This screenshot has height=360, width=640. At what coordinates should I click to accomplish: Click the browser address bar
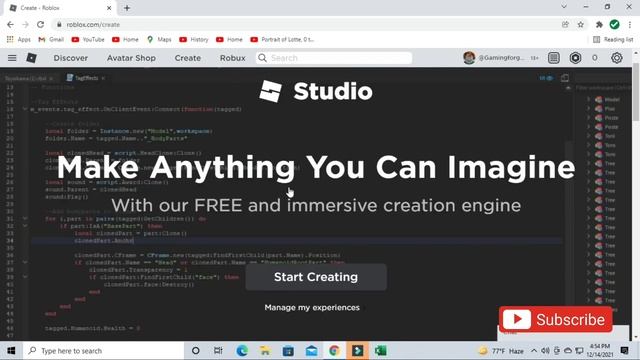[306, 24]
